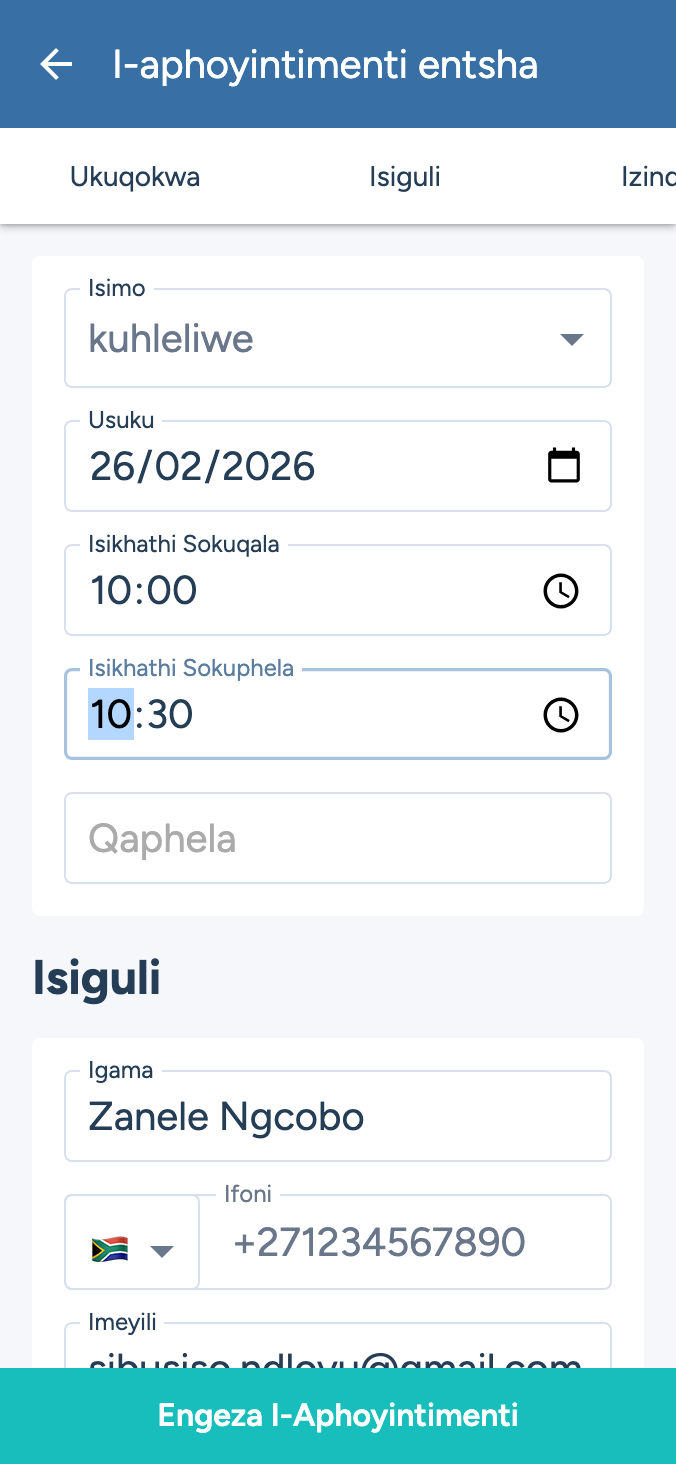Click the Qaphela notes field
Viewport: 676px width, 1464px height.
[x=338, y=838]
